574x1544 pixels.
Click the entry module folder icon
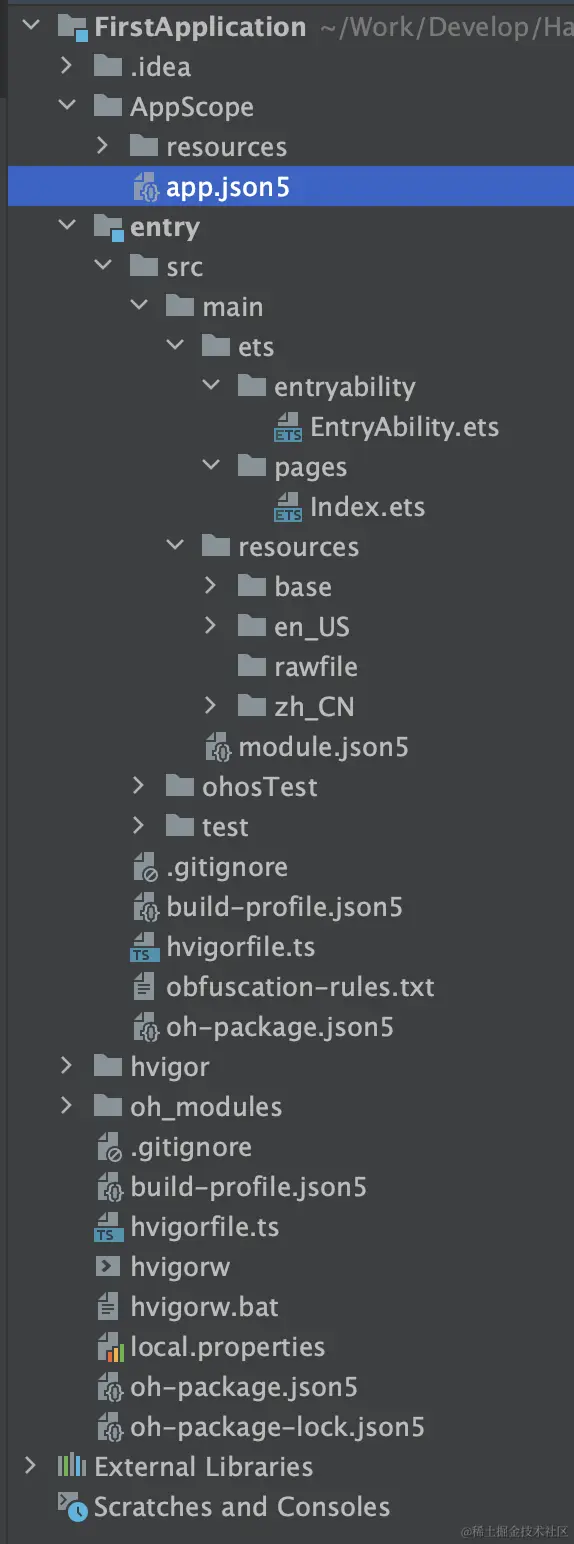pyautogui.click(x=108, y=228)
